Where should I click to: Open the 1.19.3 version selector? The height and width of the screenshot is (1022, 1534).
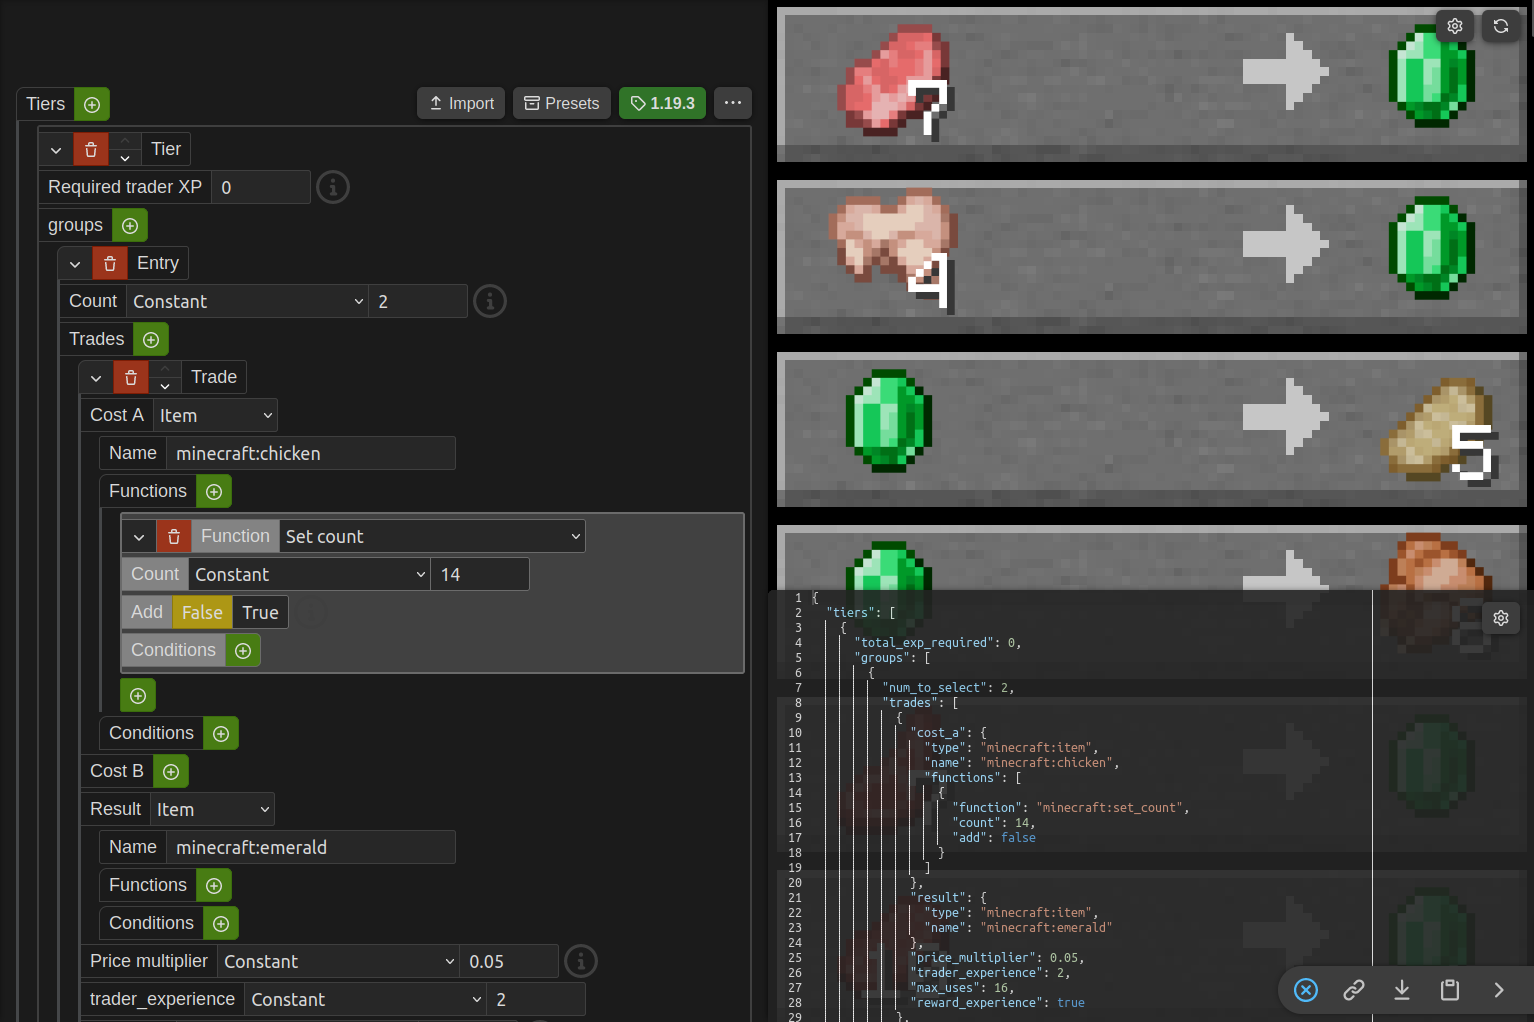(x=662, y=104)
